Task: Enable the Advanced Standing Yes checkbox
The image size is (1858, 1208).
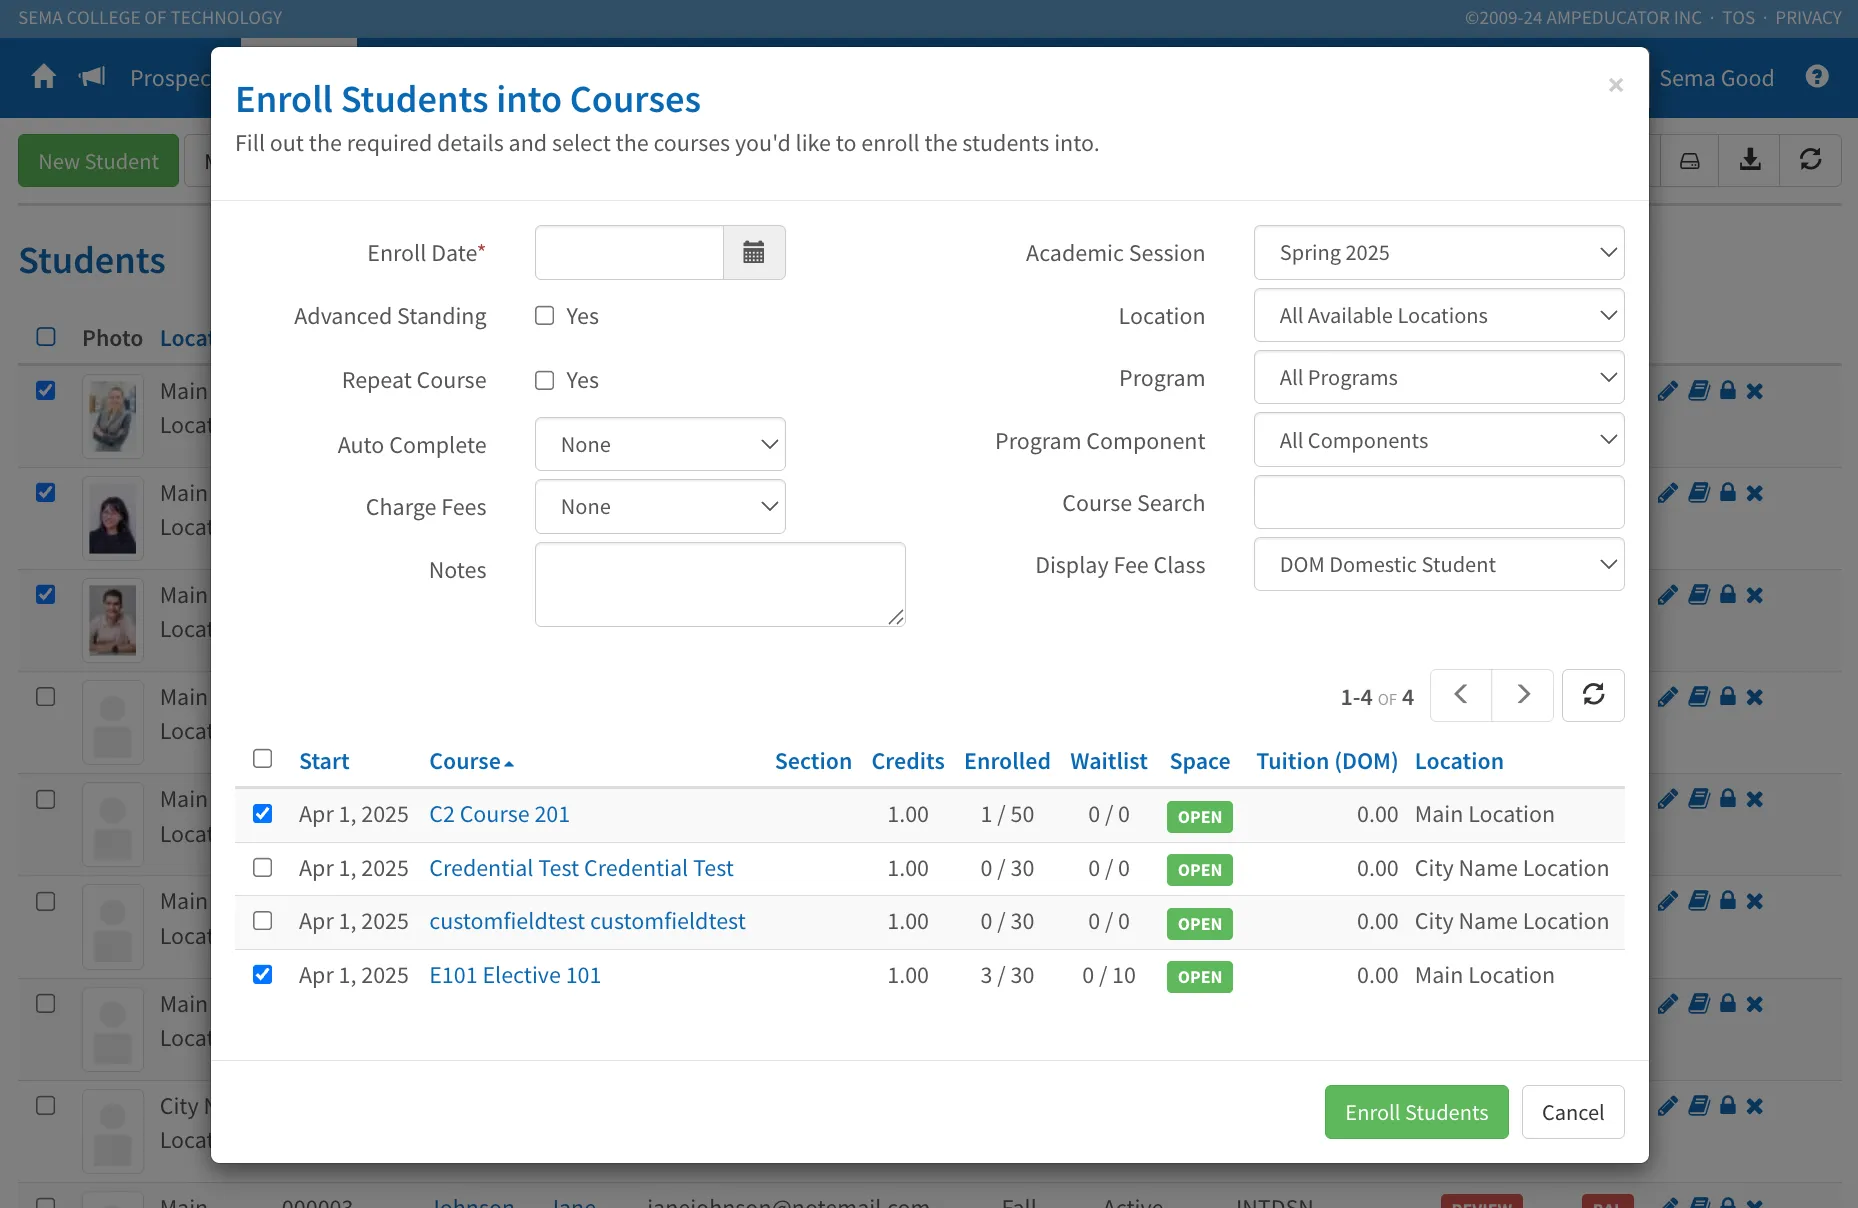Action: pos(545,316)
